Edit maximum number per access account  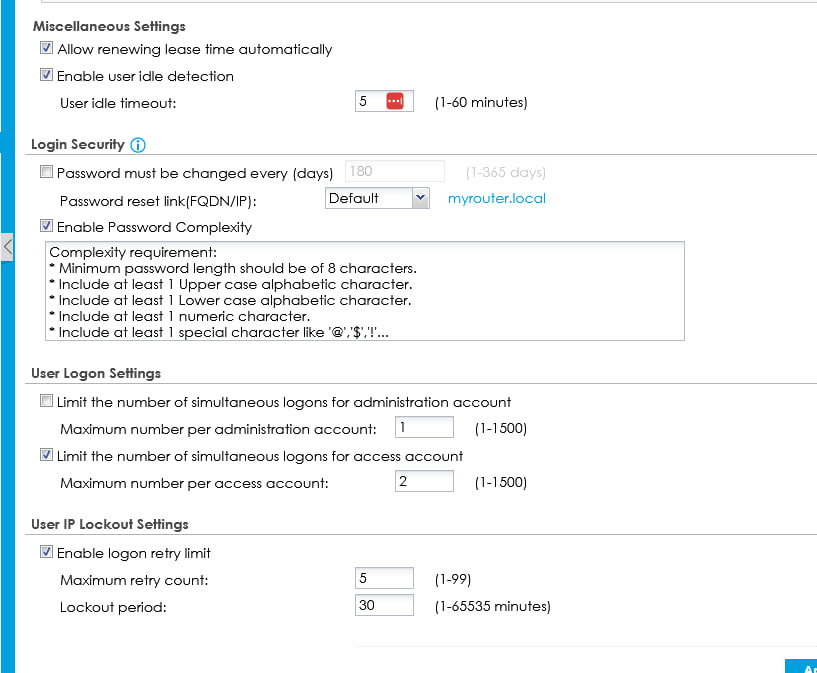(x=424, y=482)
